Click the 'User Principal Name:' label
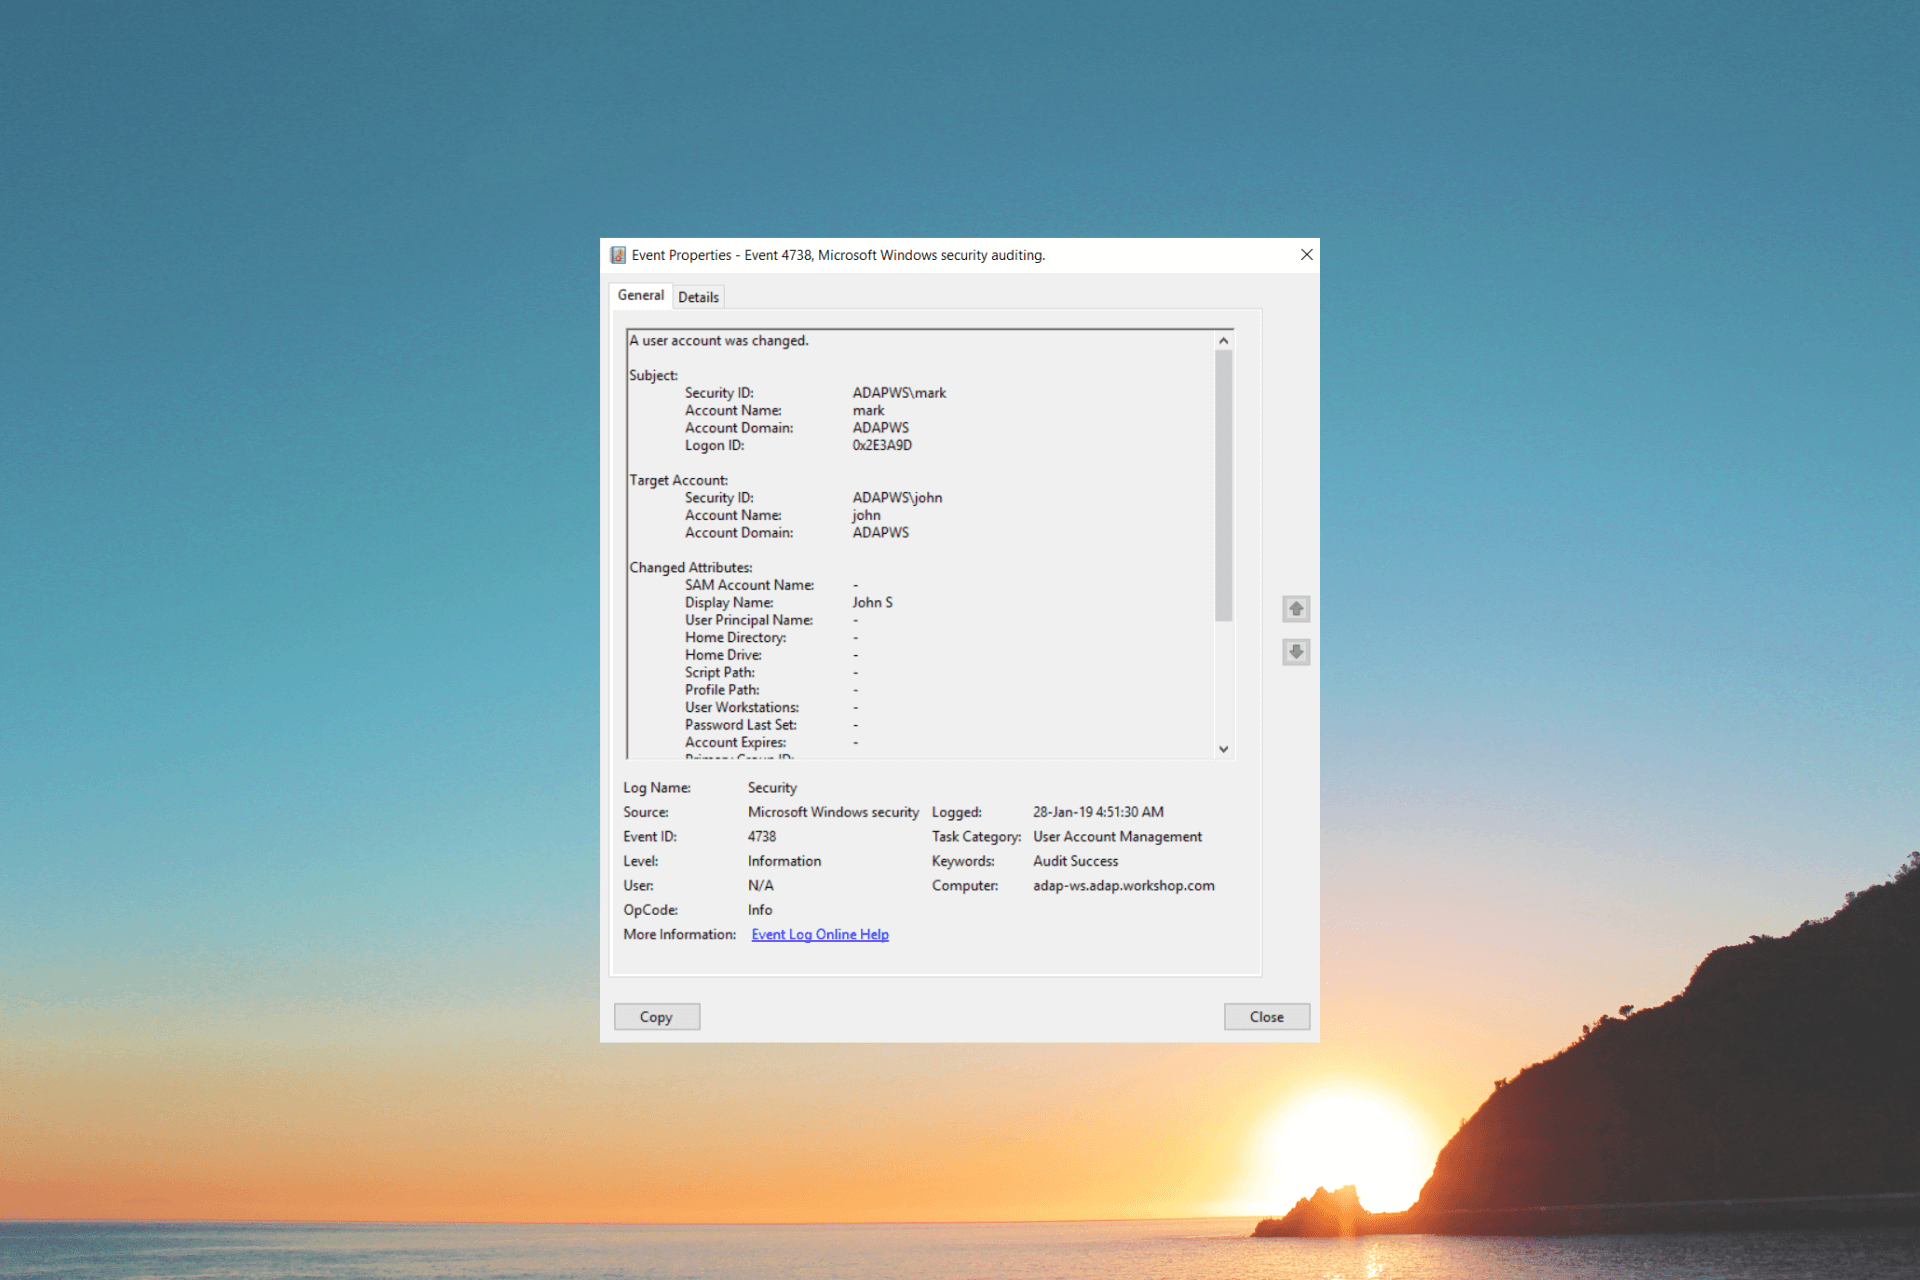 click(x=749, y=621)
